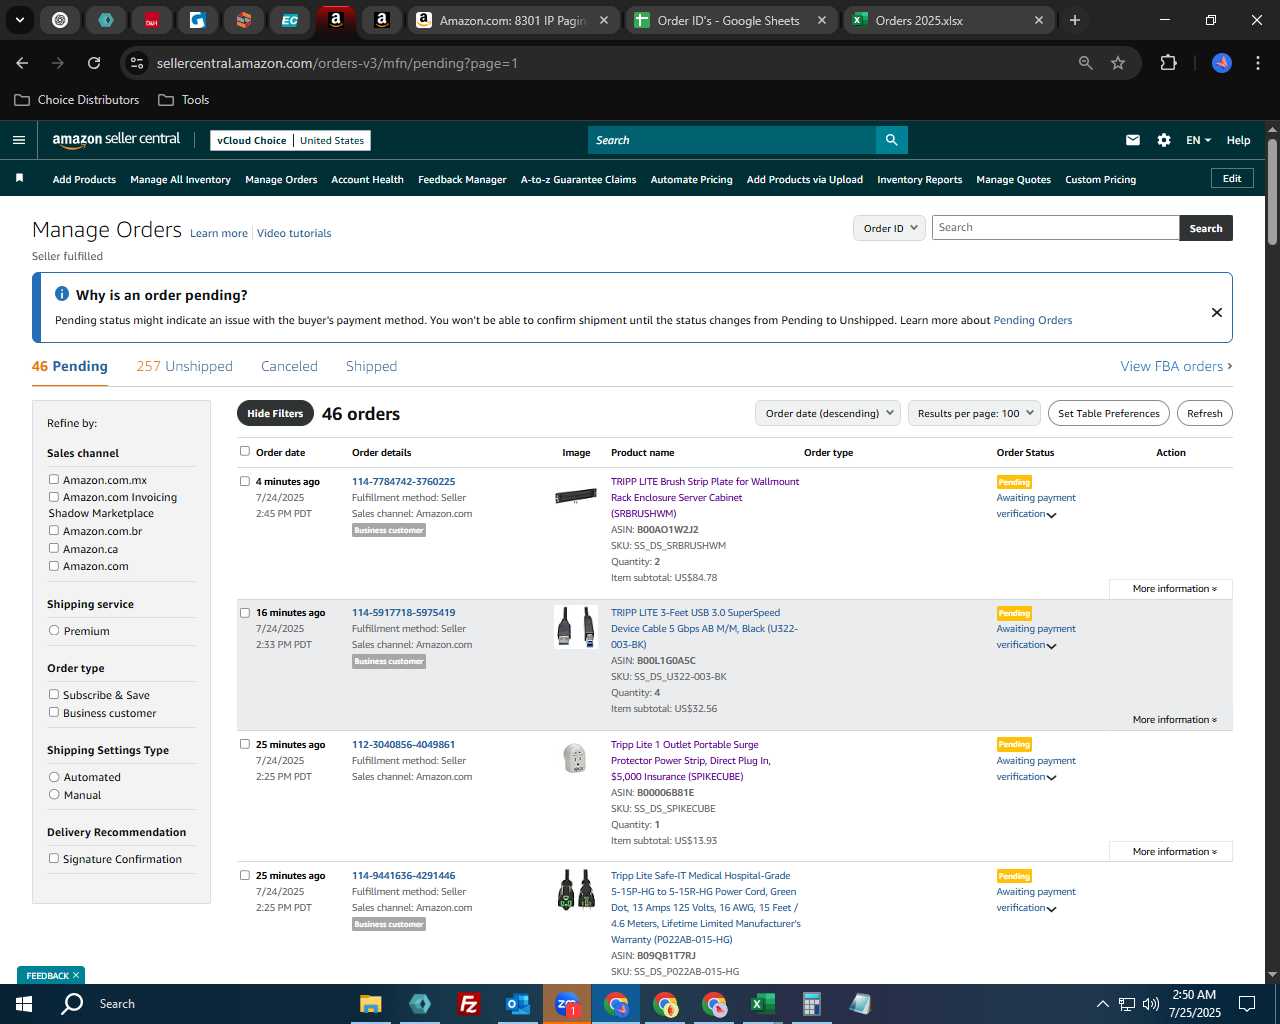Reload the page with refresh icon

(94, 63)
